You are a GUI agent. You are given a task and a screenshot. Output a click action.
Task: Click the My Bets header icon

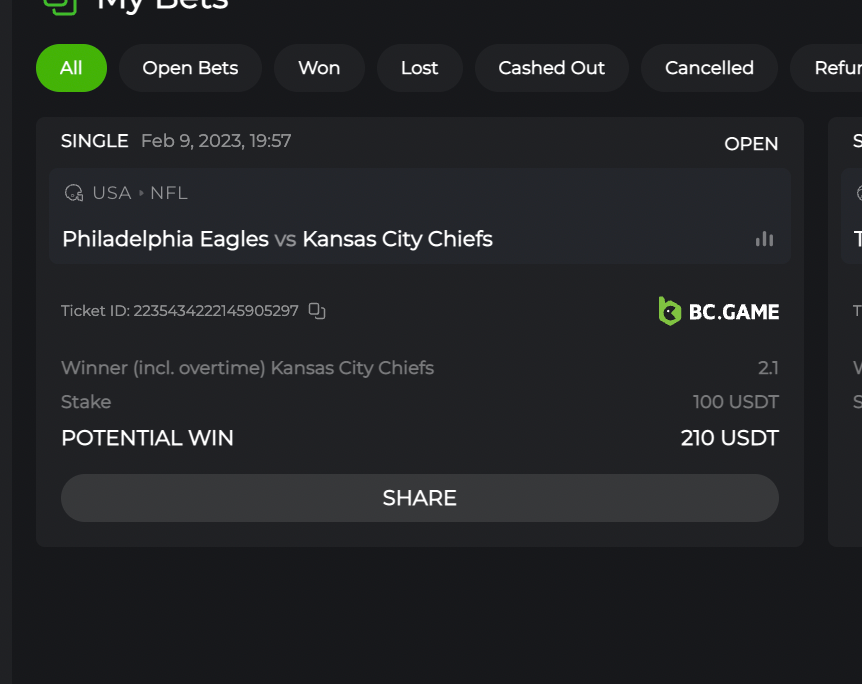click(x=60, y=4)
